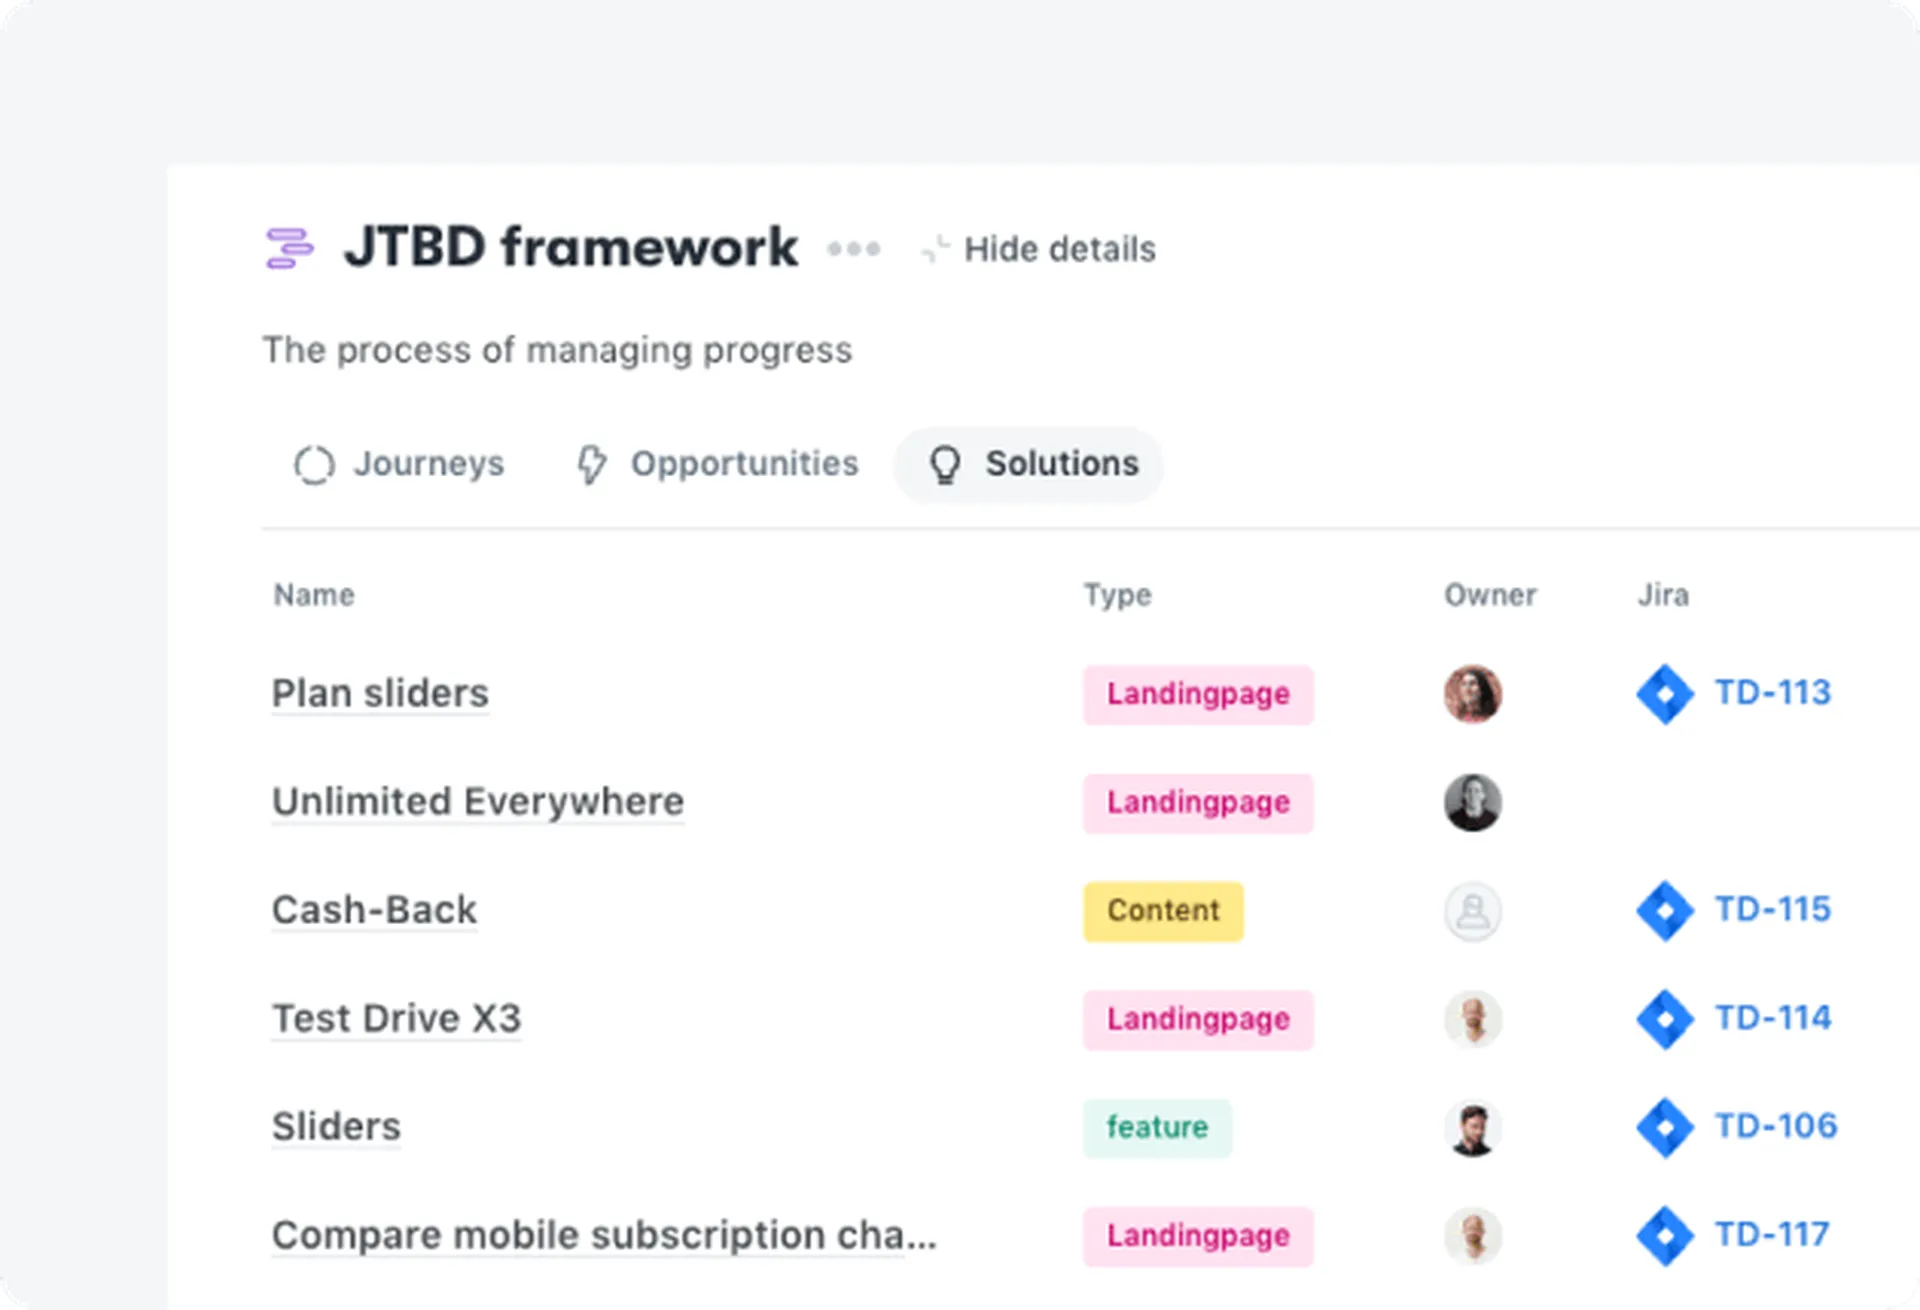Viewport: 1920px width, 1310px height.
Task: Click the Landingpage tag for Plan sliders
Action: [x=1198, y=694]
